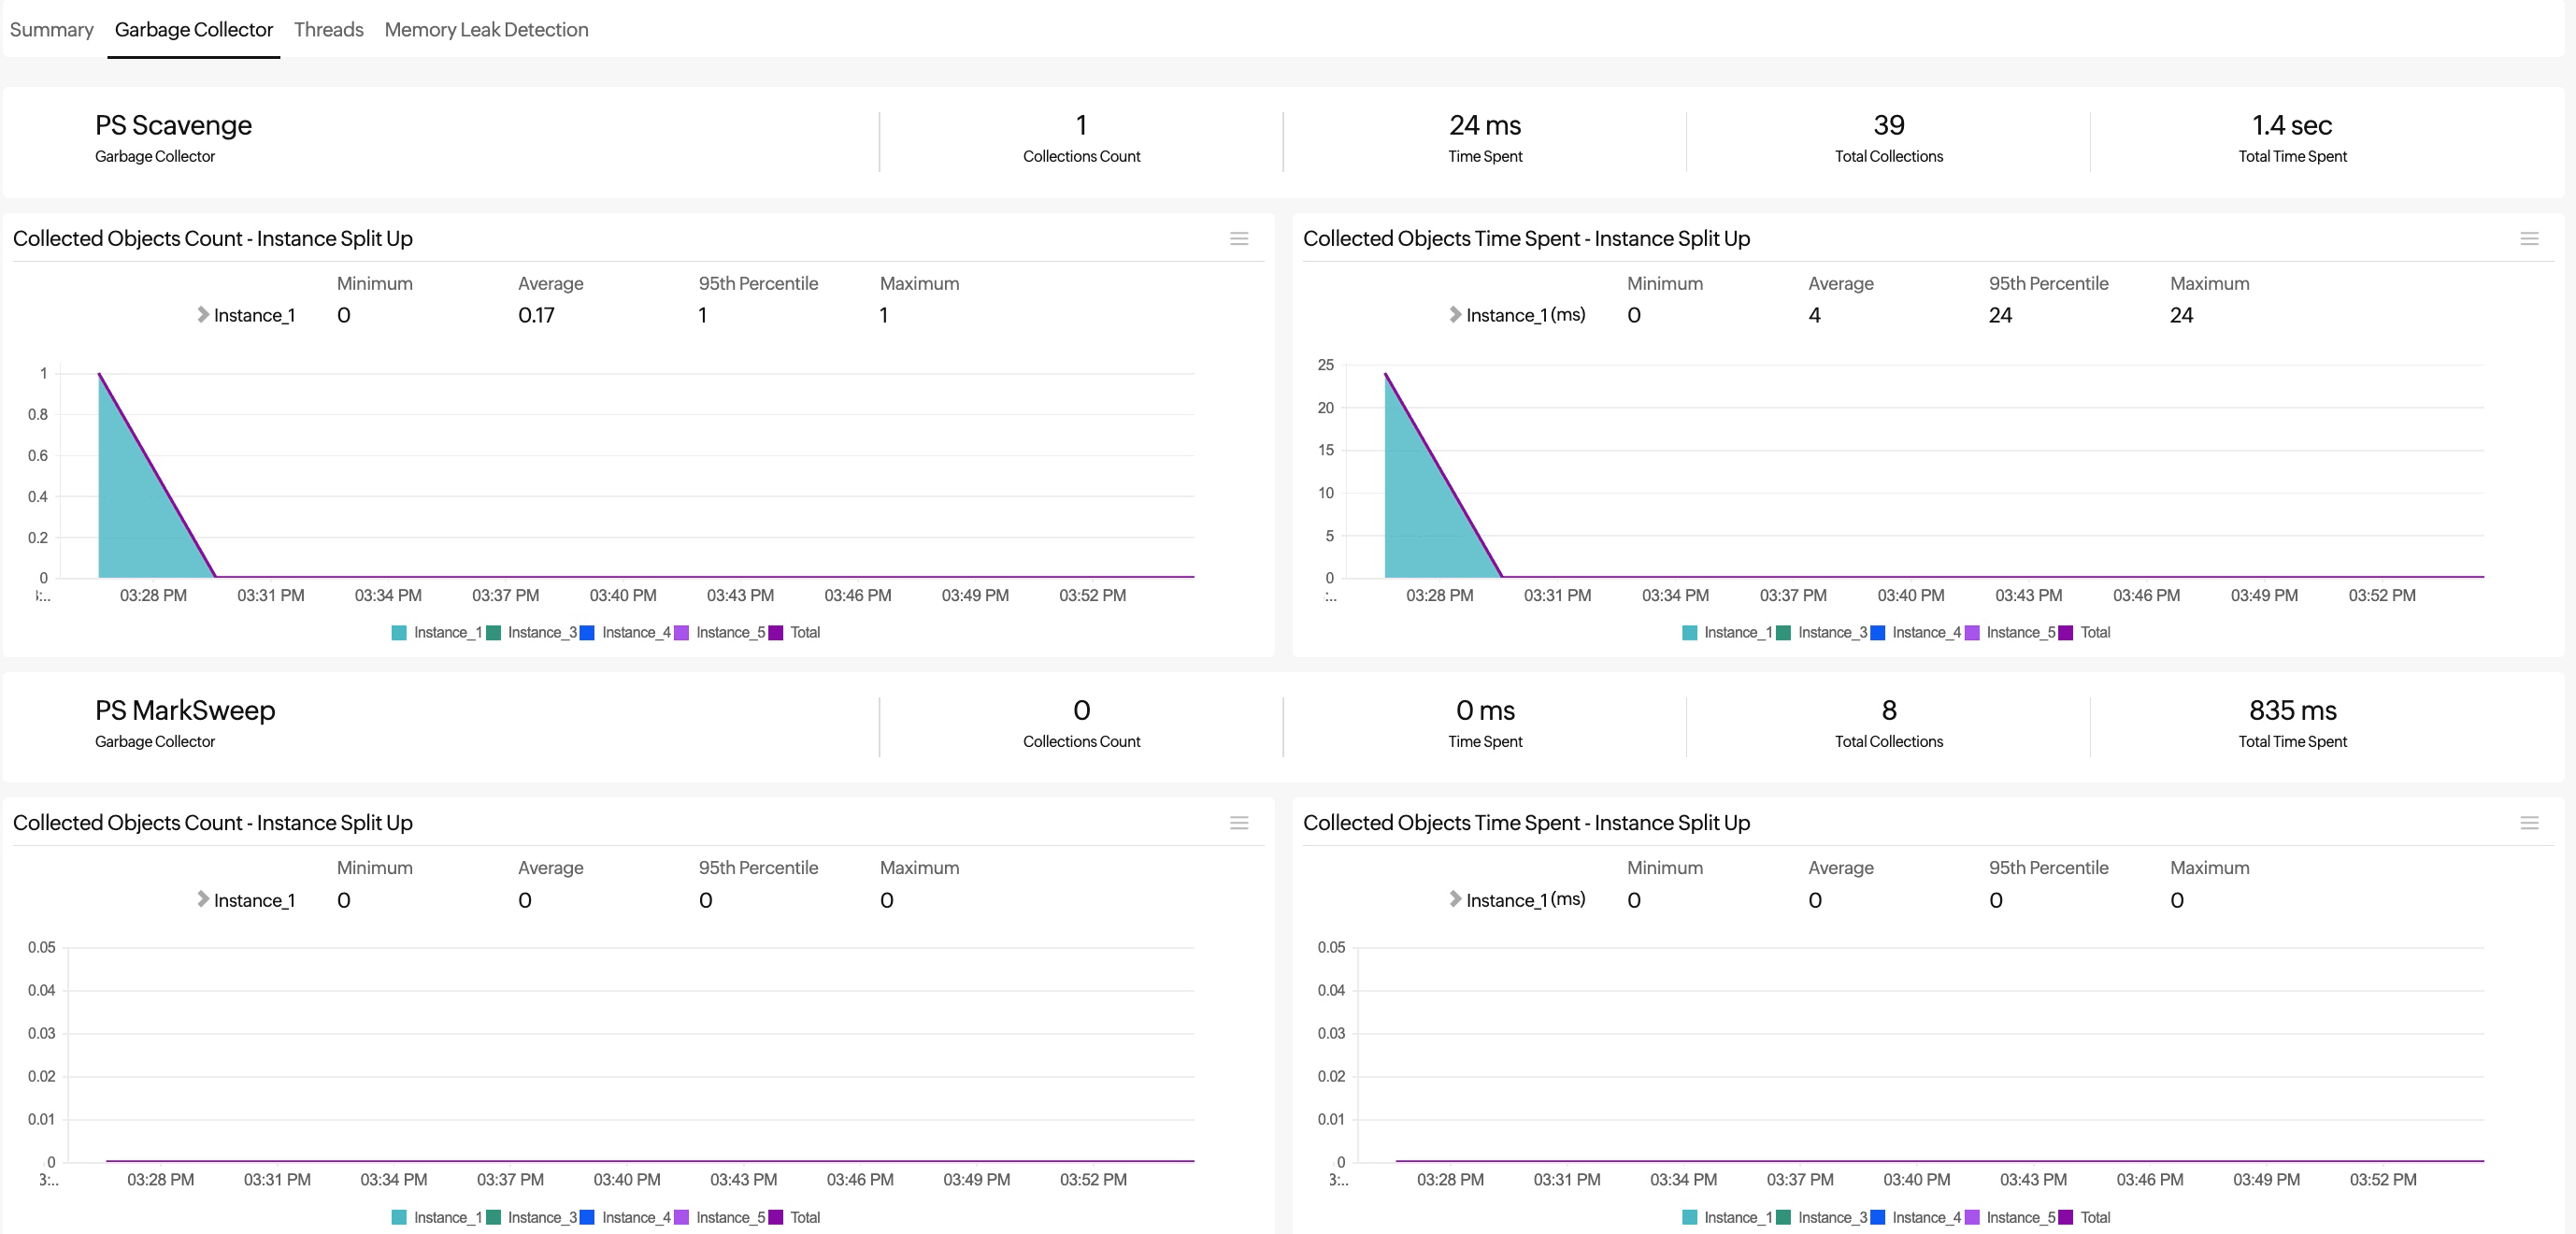Toggle Instance_3 legend in PS MarkSweep count chart
This screenshot has height=1234, width=2576.
(541, 1217)
